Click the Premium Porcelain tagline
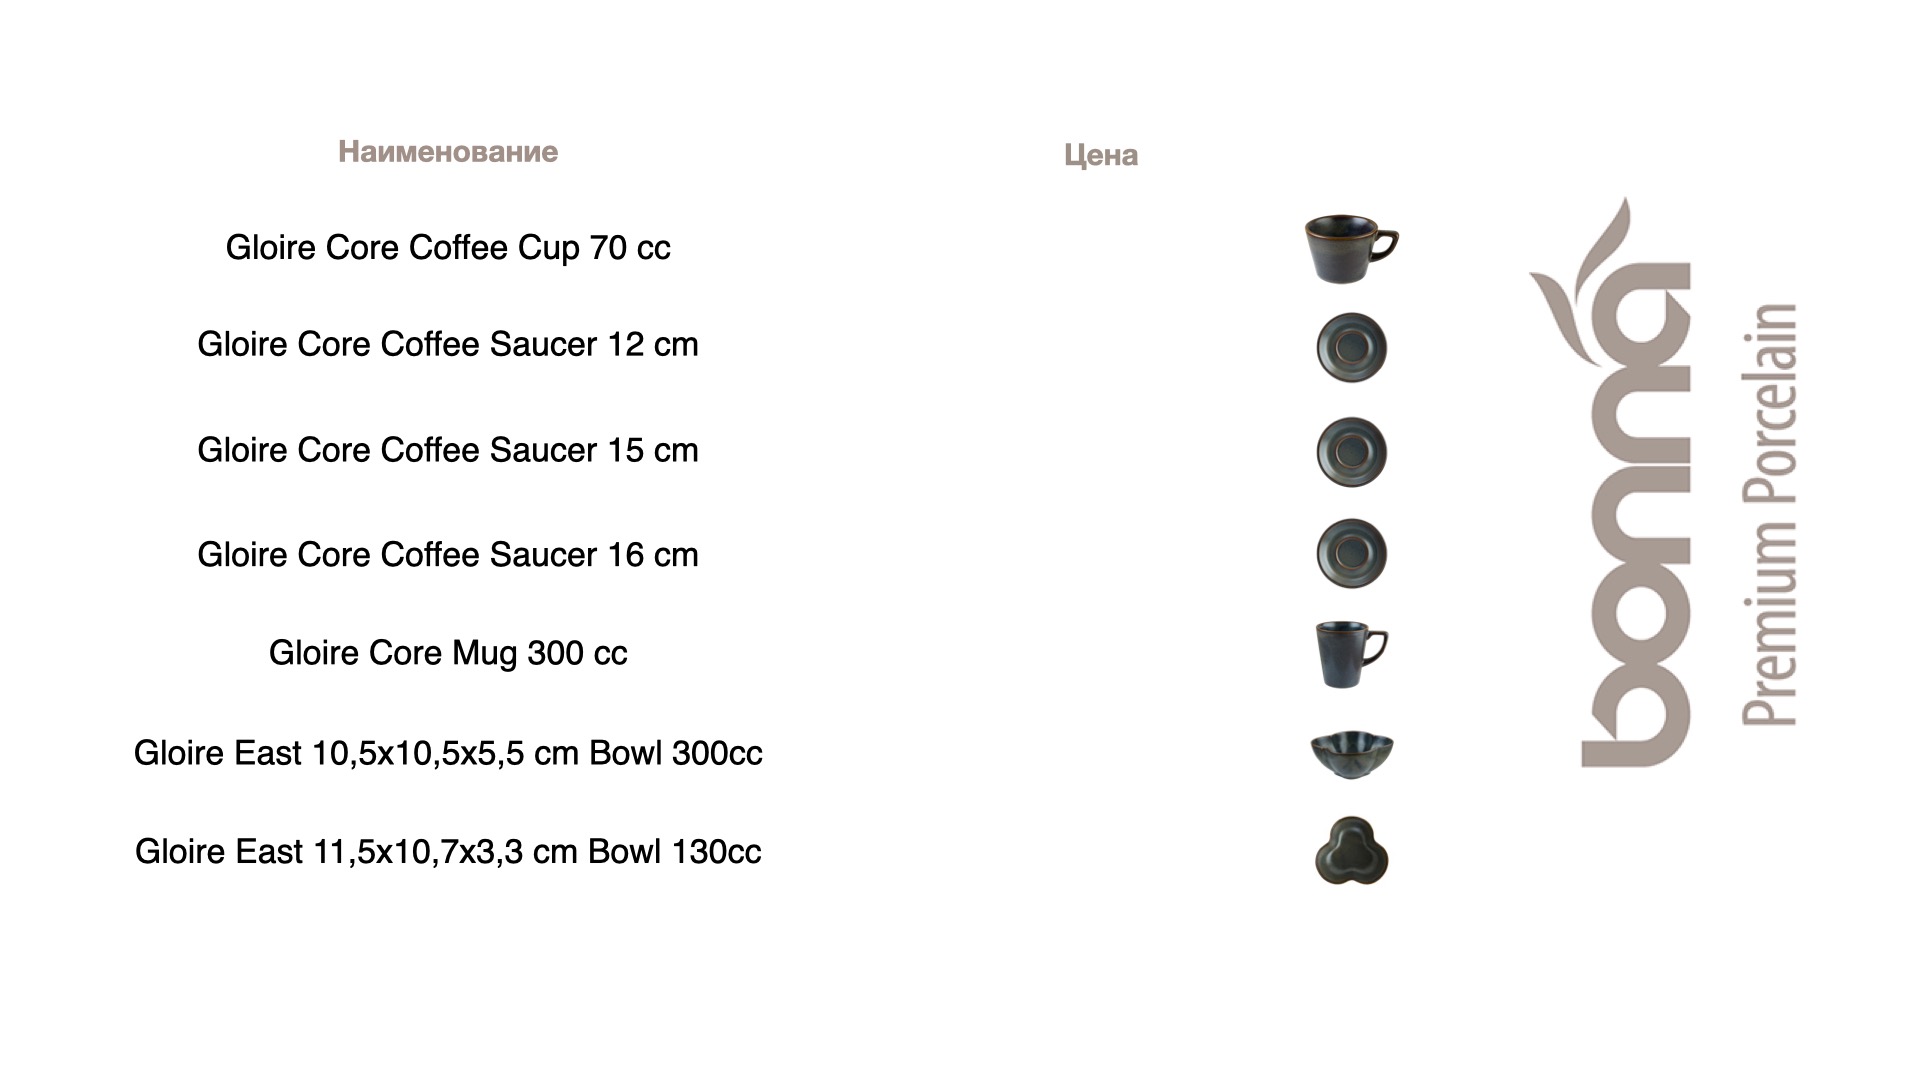The height and width of the screenshot is (1080, 1920). pos(1769,514)
